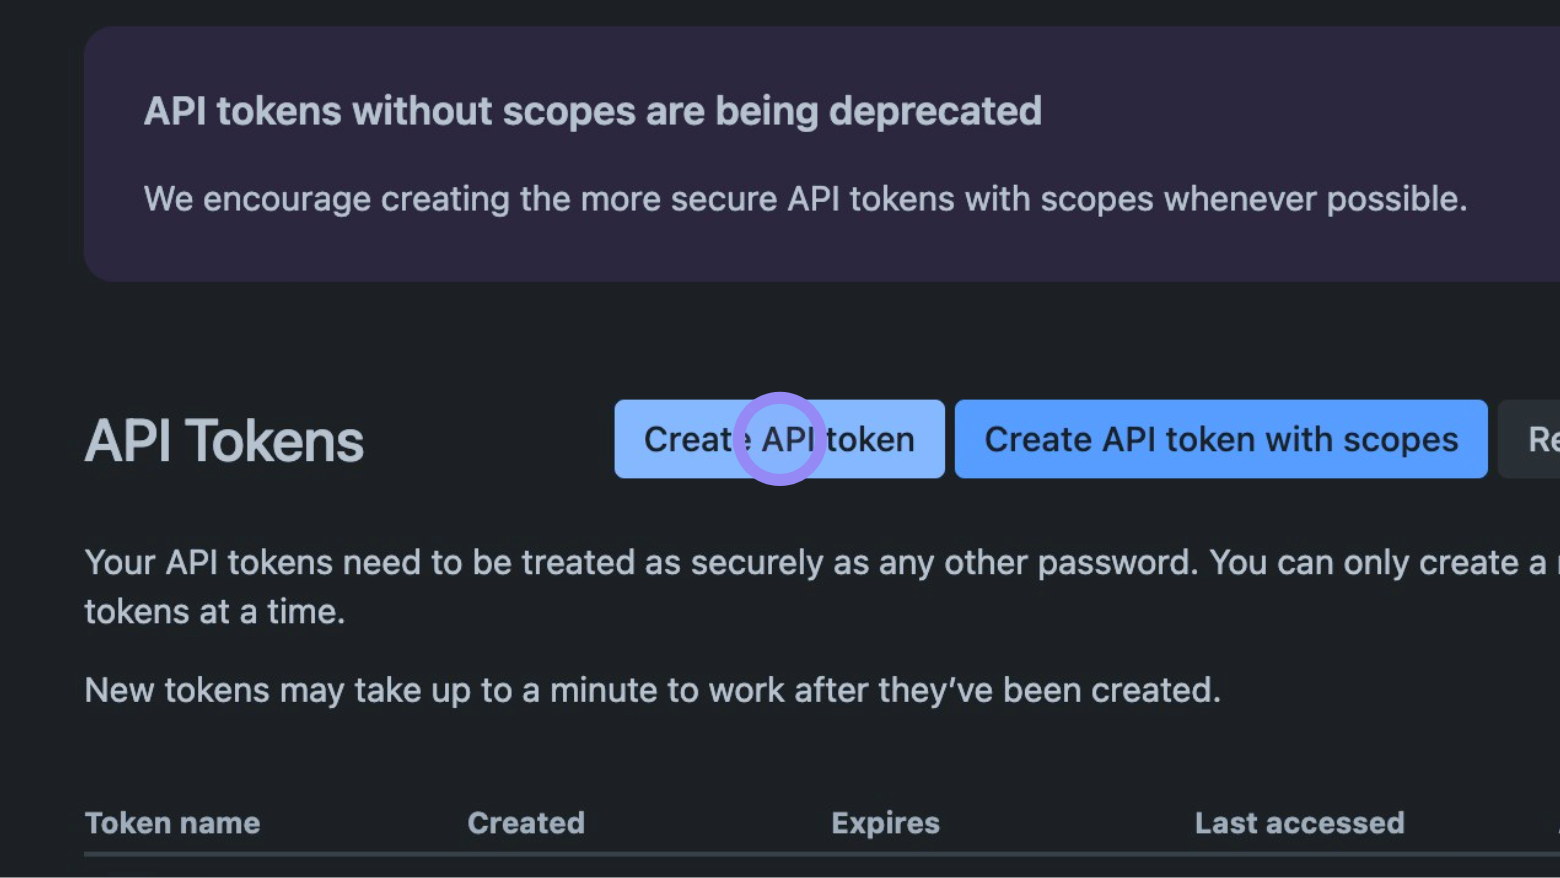Click the Create API token button
The width and height of the screenshot is (1560, 878).
[779, 439]
